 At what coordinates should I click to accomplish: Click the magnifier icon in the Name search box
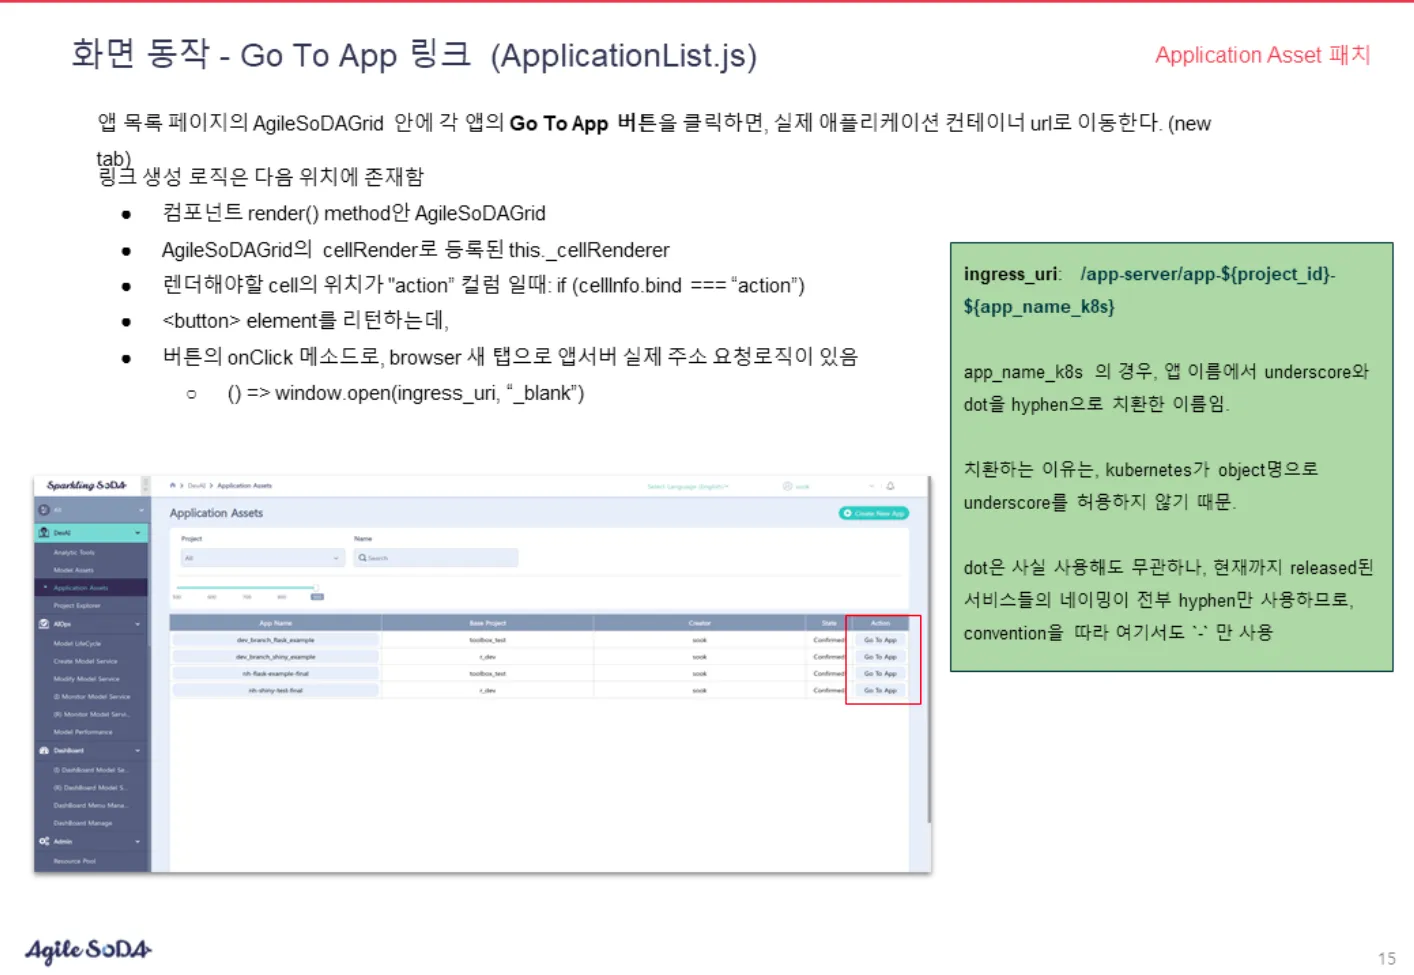362,558
